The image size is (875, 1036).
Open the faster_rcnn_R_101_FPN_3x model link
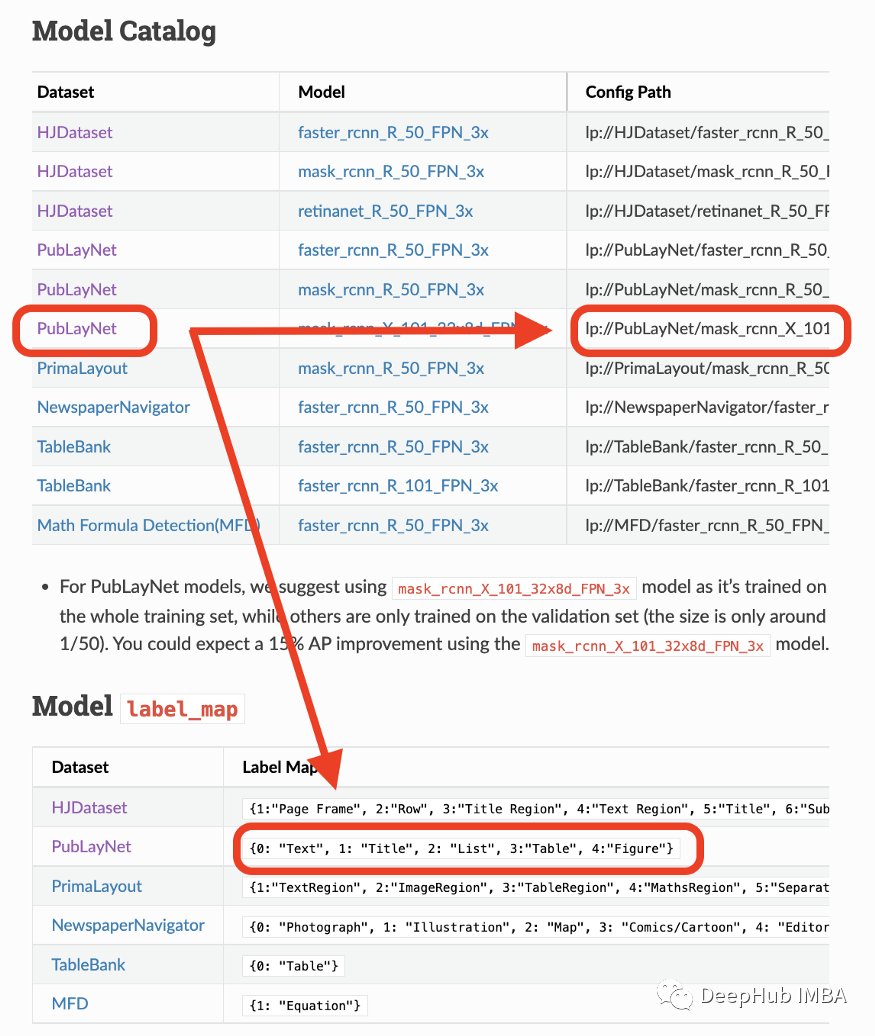click(398, 486)
